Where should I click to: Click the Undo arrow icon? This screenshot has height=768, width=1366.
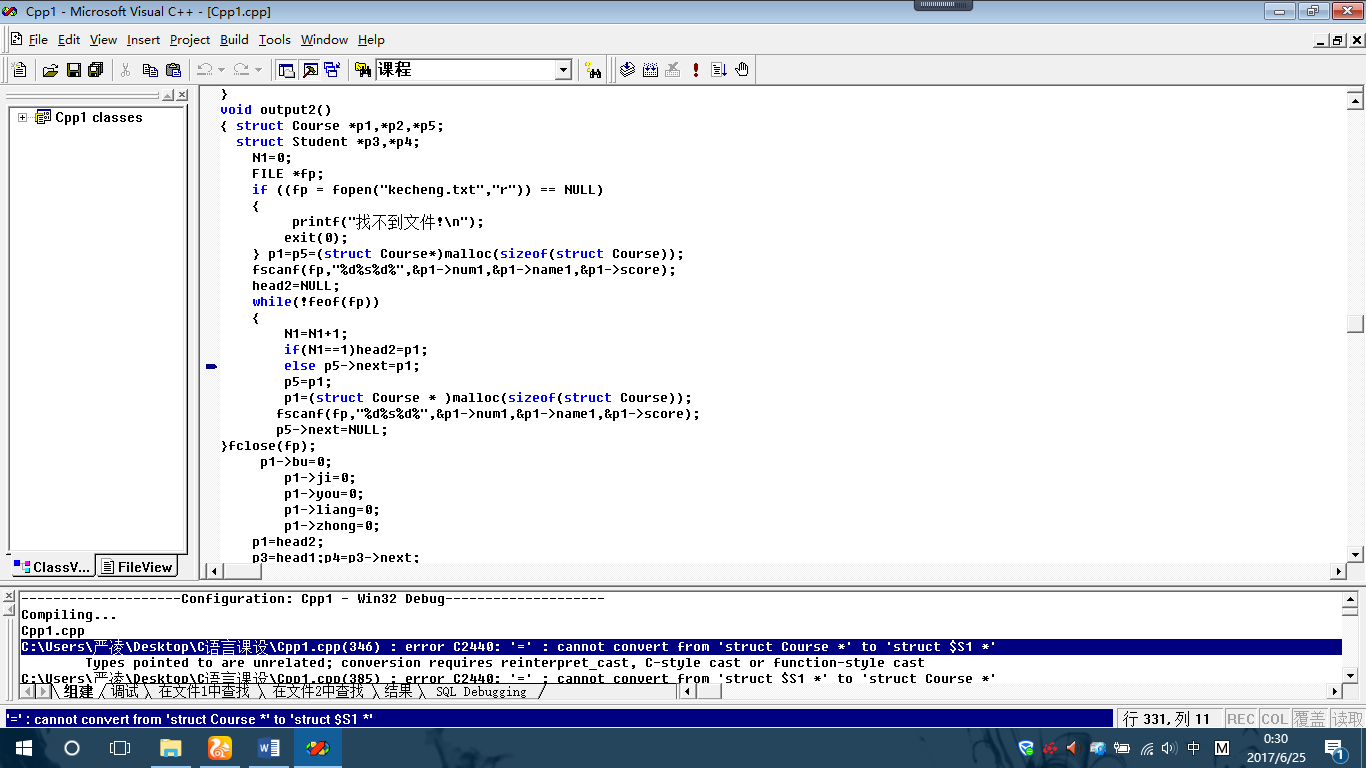point(204,70)
